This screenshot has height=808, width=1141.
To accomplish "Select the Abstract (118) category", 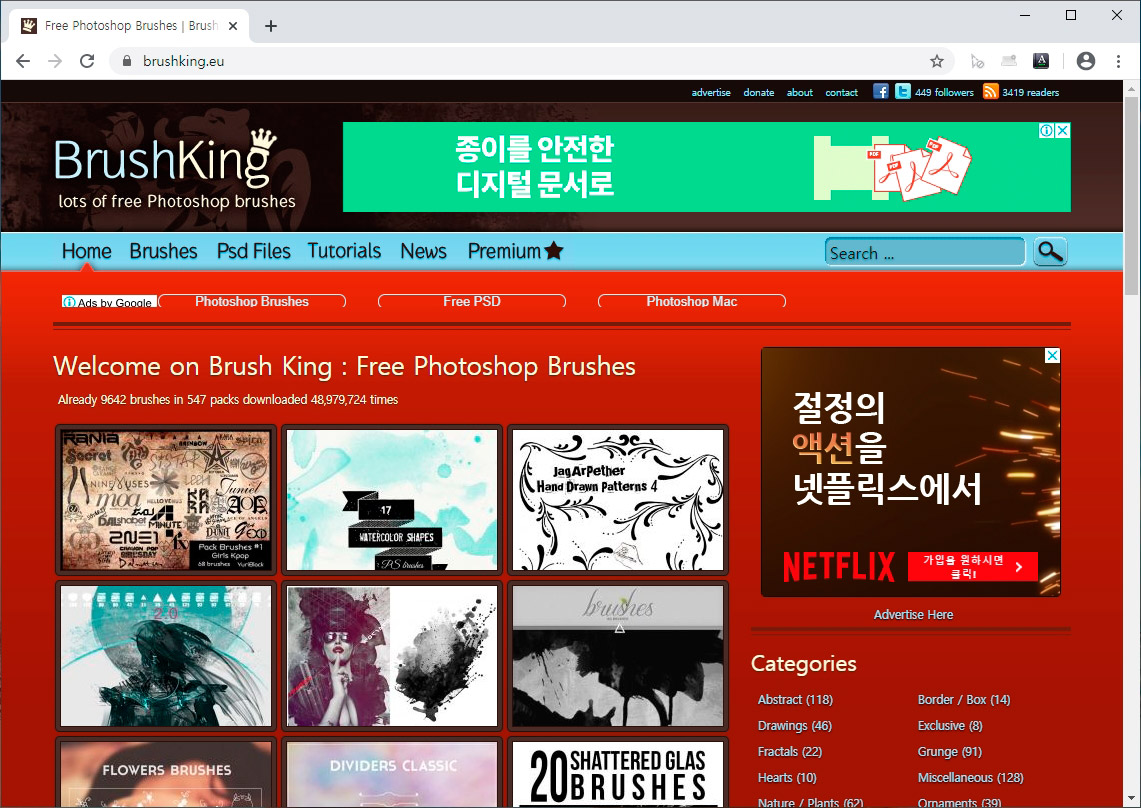I will 795,700.
